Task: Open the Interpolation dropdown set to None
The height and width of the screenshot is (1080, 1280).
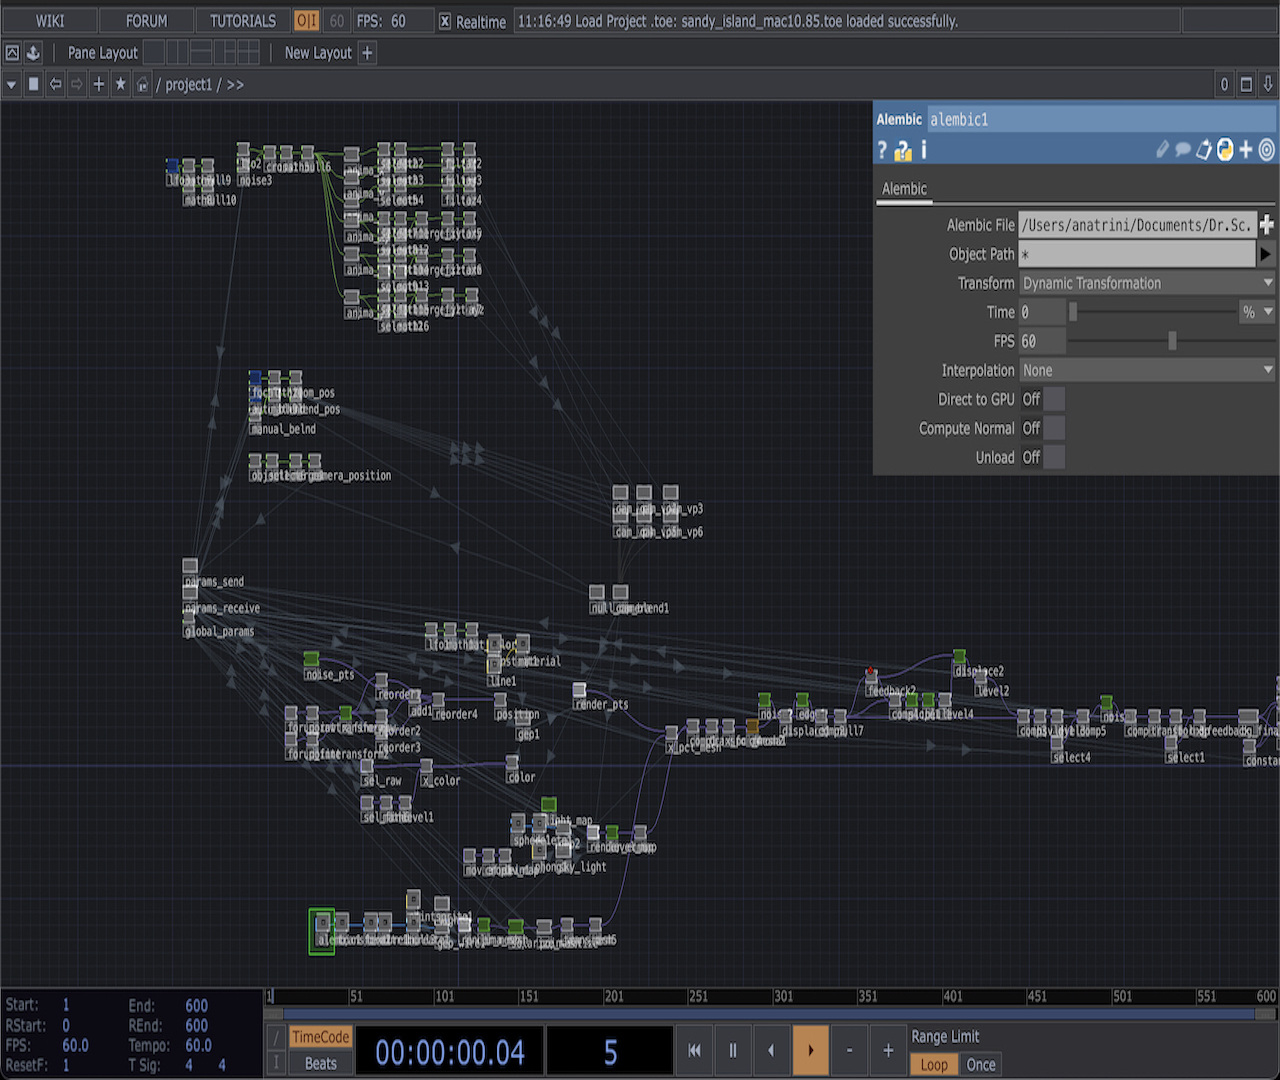Action: point(1145,370)
